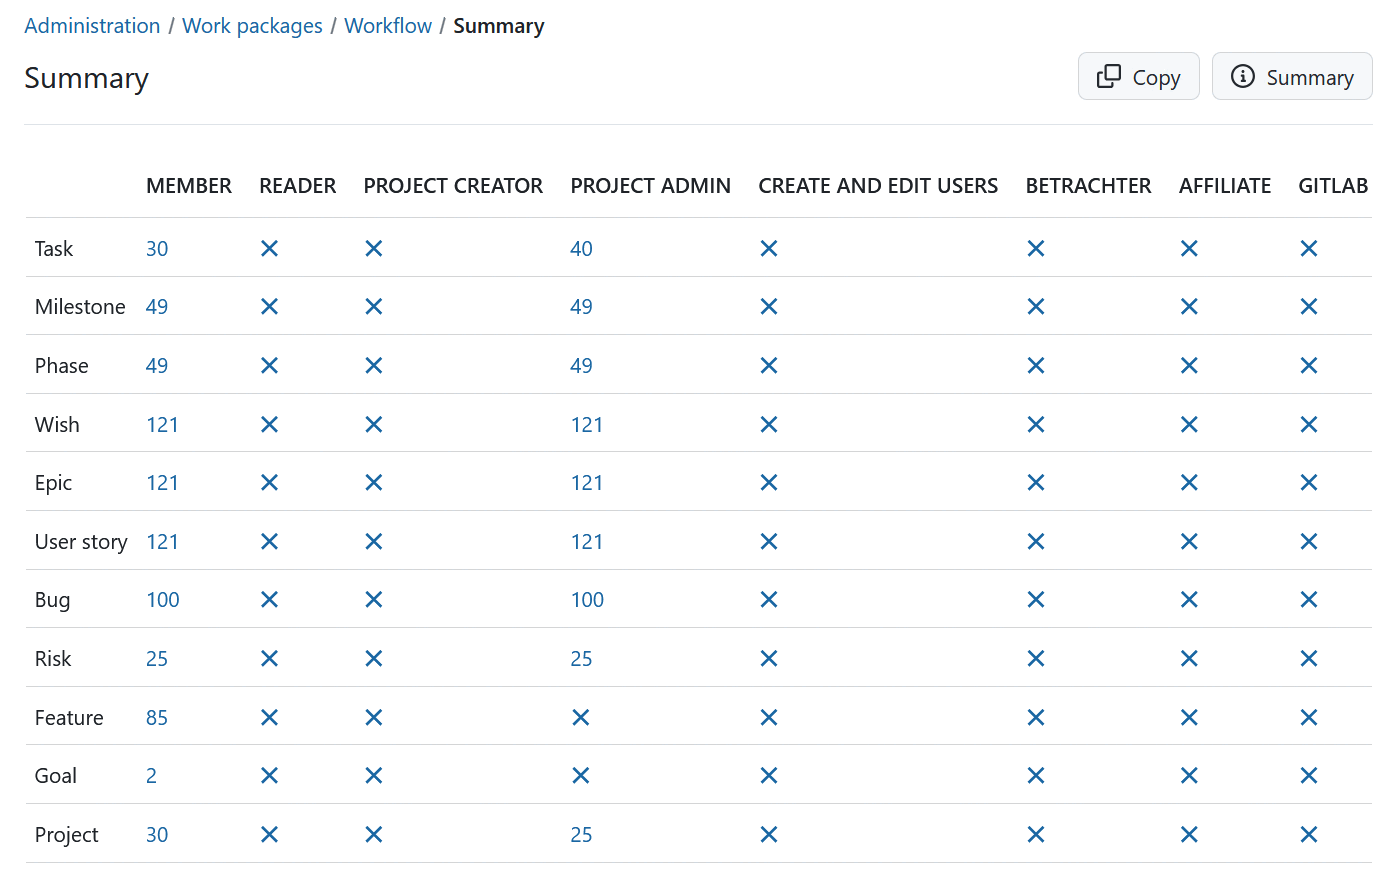Click the X for Risk under Reader
Viewport: 1396px width, 876px height.
(269, 658)
